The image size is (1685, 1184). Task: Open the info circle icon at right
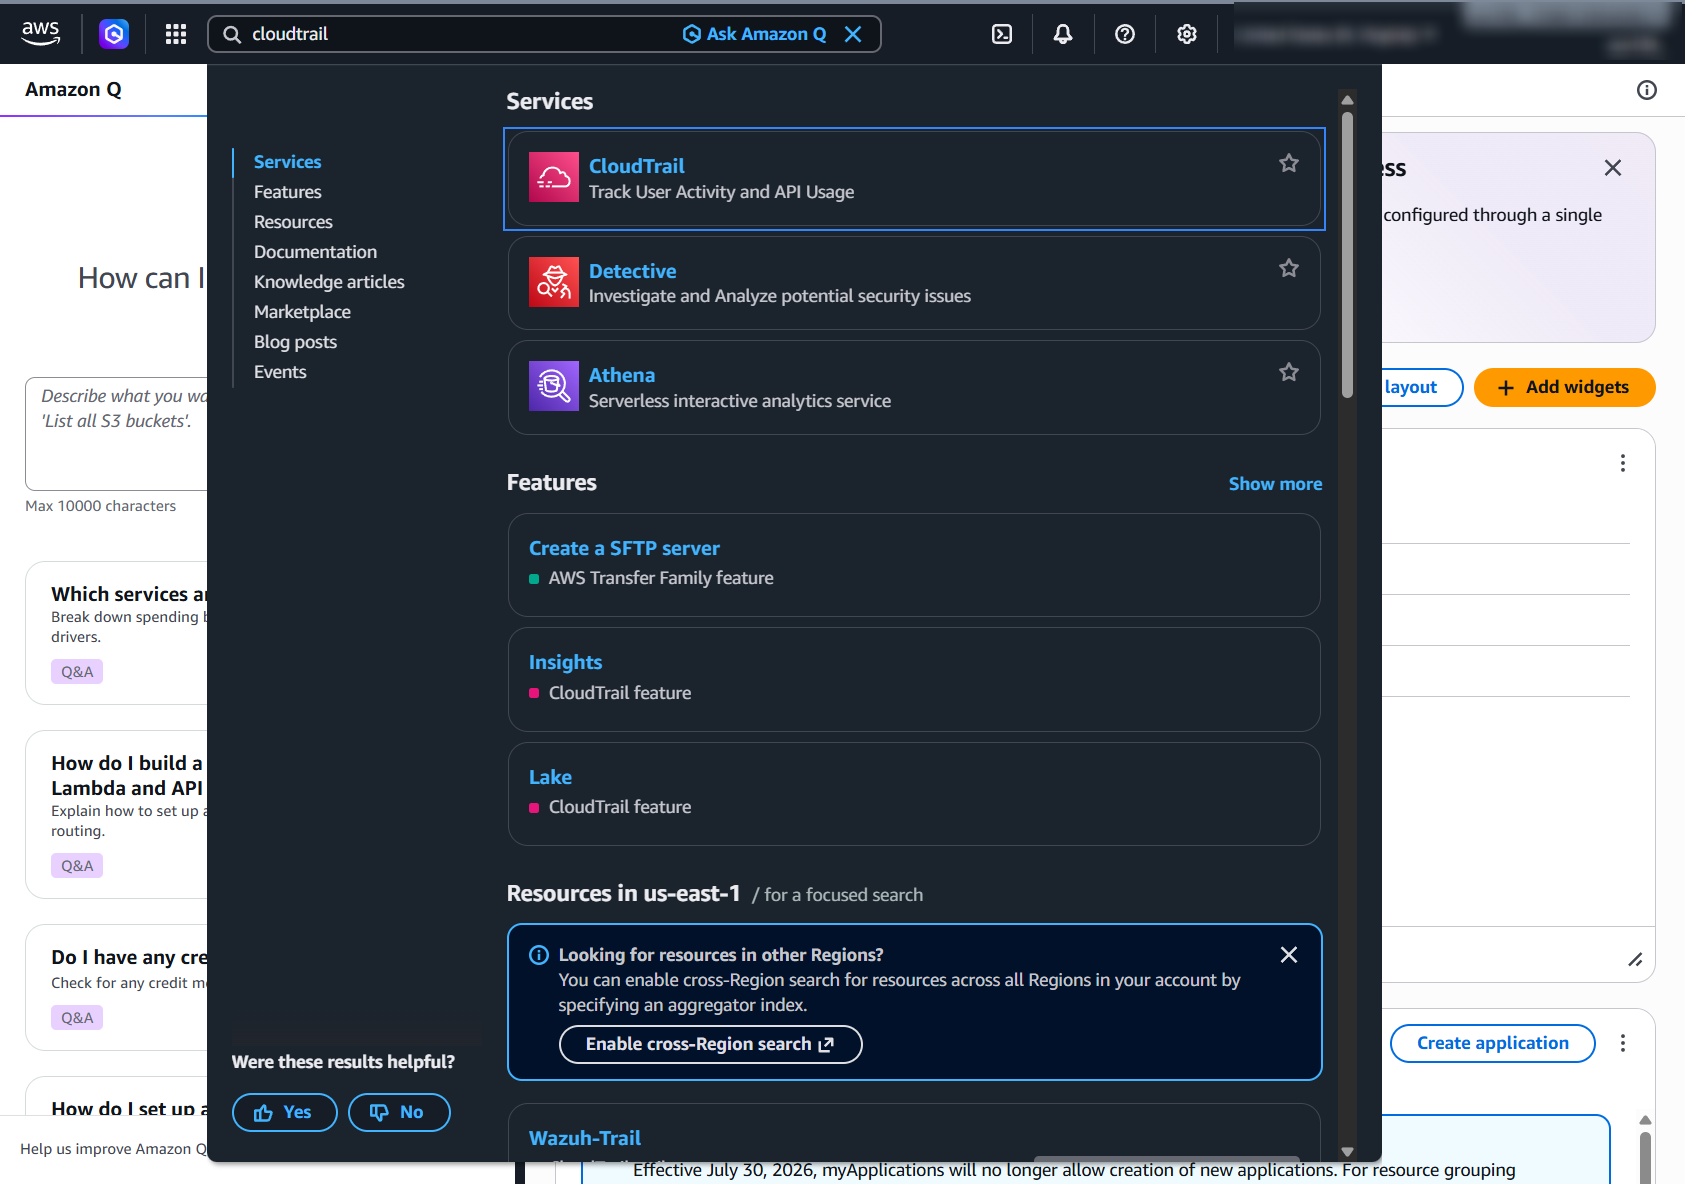1647,90
